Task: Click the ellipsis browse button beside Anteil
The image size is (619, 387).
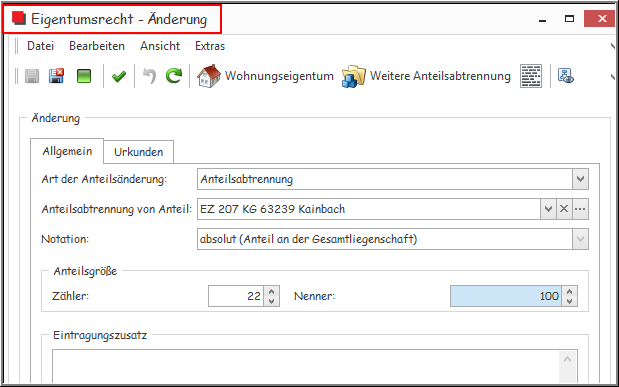Action: tap(580, 209)
